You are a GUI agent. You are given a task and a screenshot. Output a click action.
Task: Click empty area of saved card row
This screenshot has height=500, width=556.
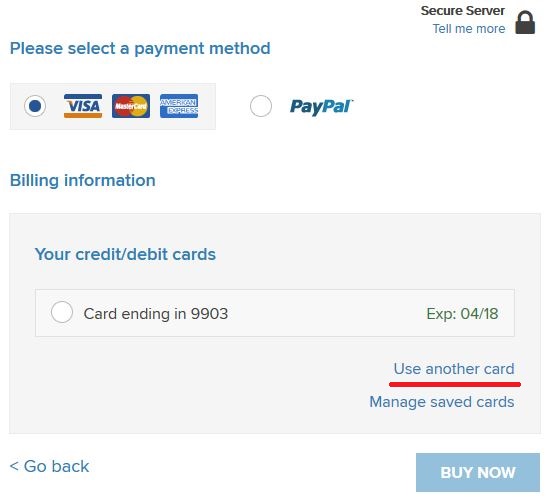pos(326,313)
